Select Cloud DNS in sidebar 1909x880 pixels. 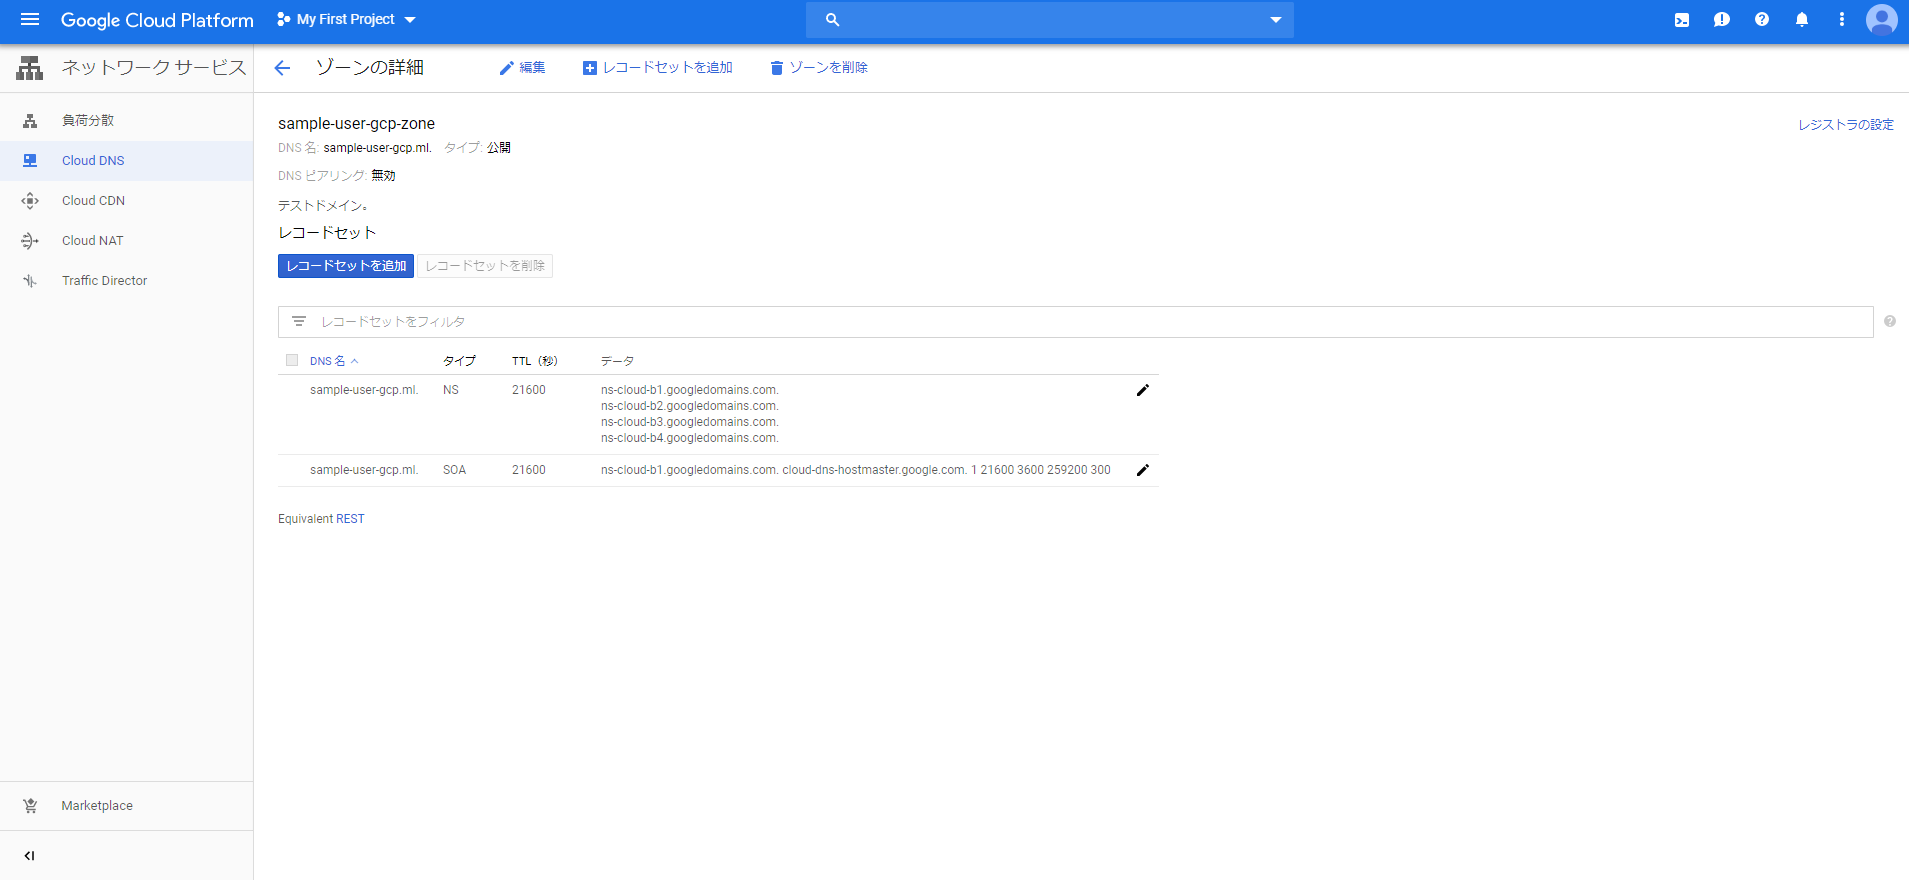126,160
